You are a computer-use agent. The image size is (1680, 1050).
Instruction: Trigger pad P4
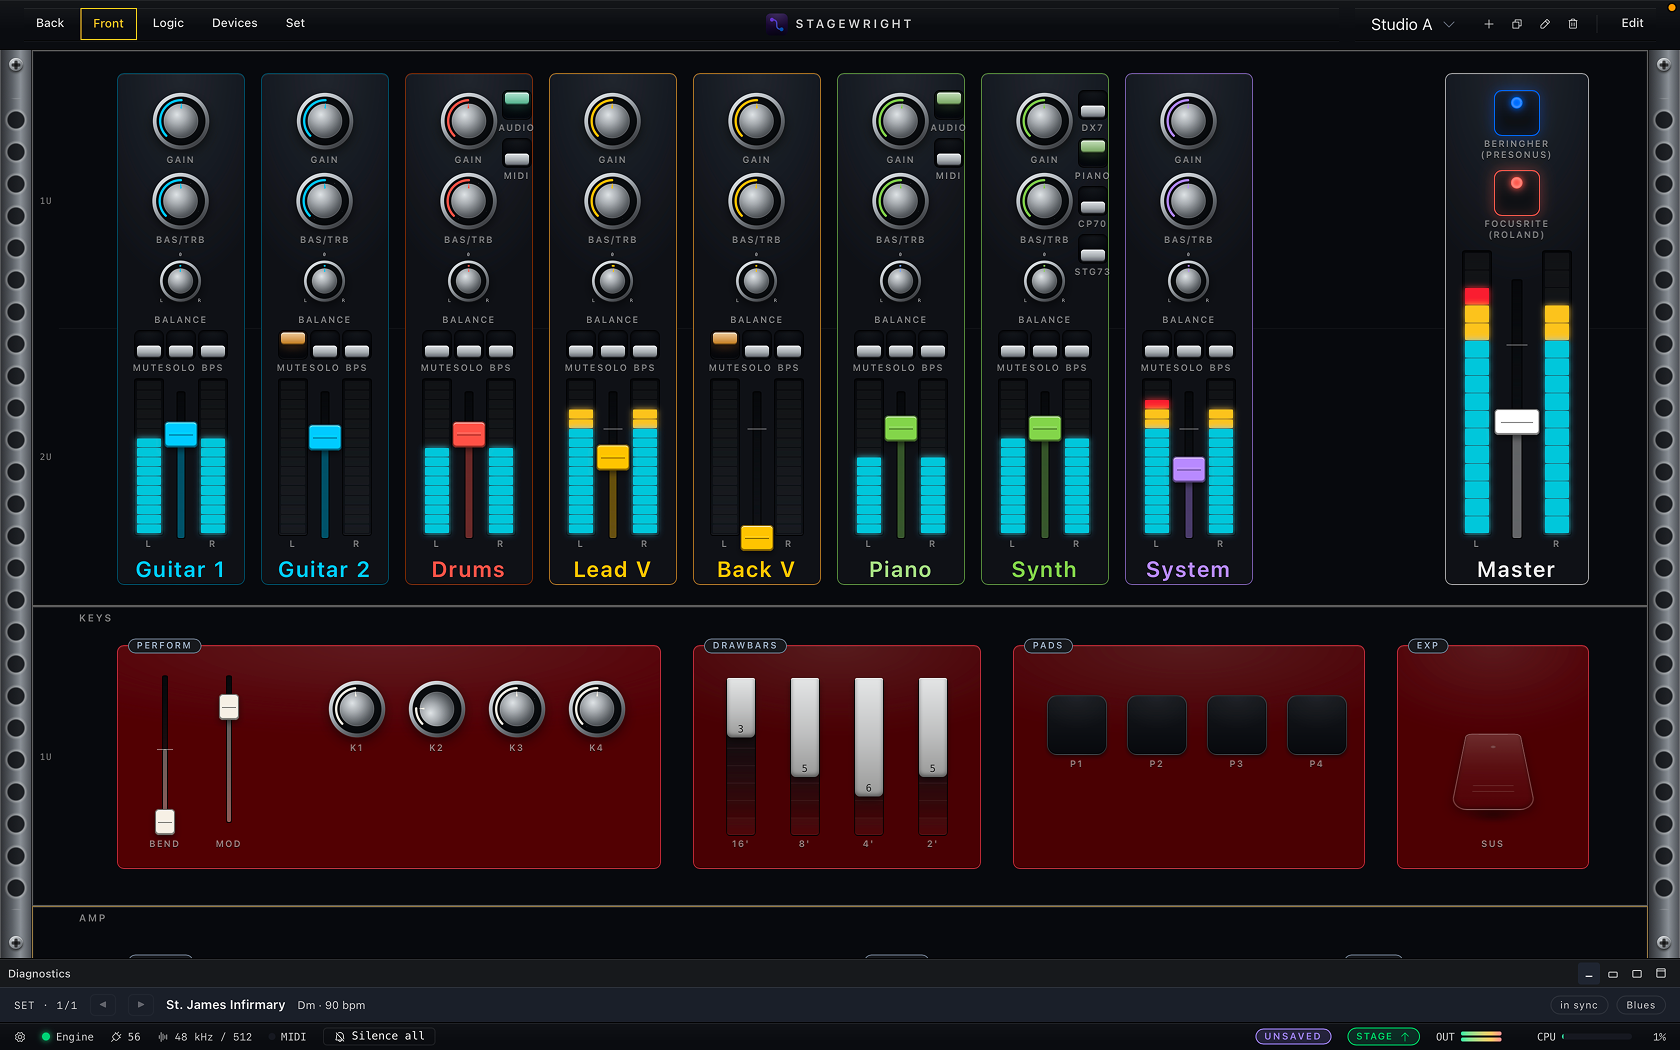pyautogui.click(x=1316, y=725)
